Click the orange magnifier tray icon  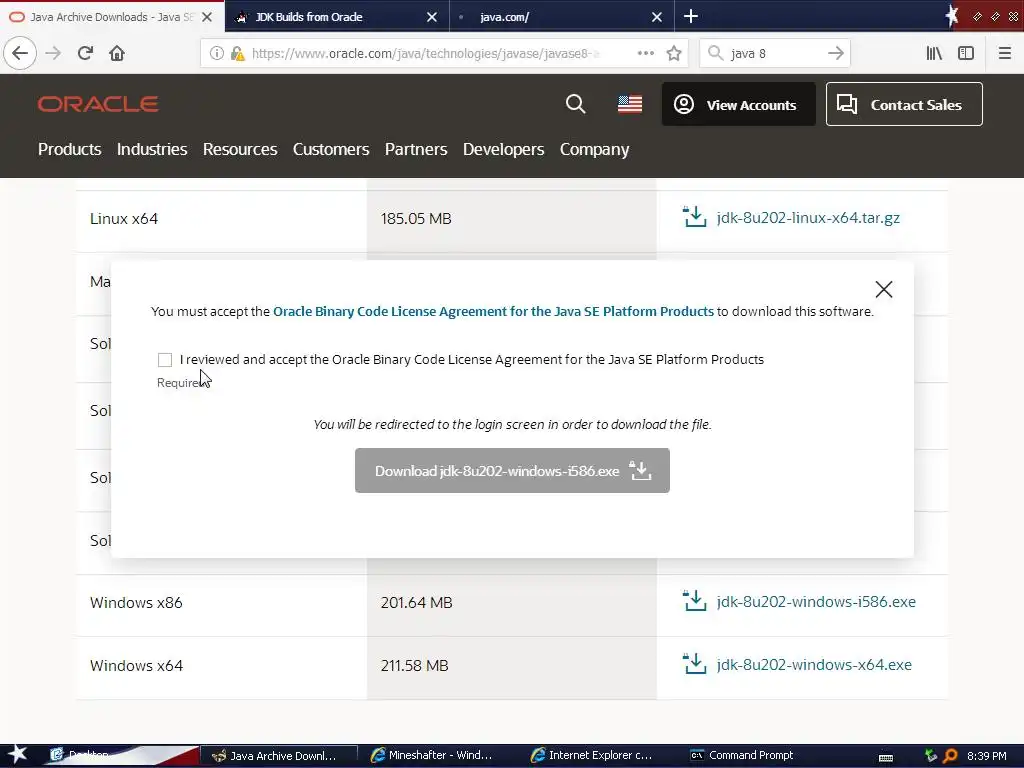(950, 756)
